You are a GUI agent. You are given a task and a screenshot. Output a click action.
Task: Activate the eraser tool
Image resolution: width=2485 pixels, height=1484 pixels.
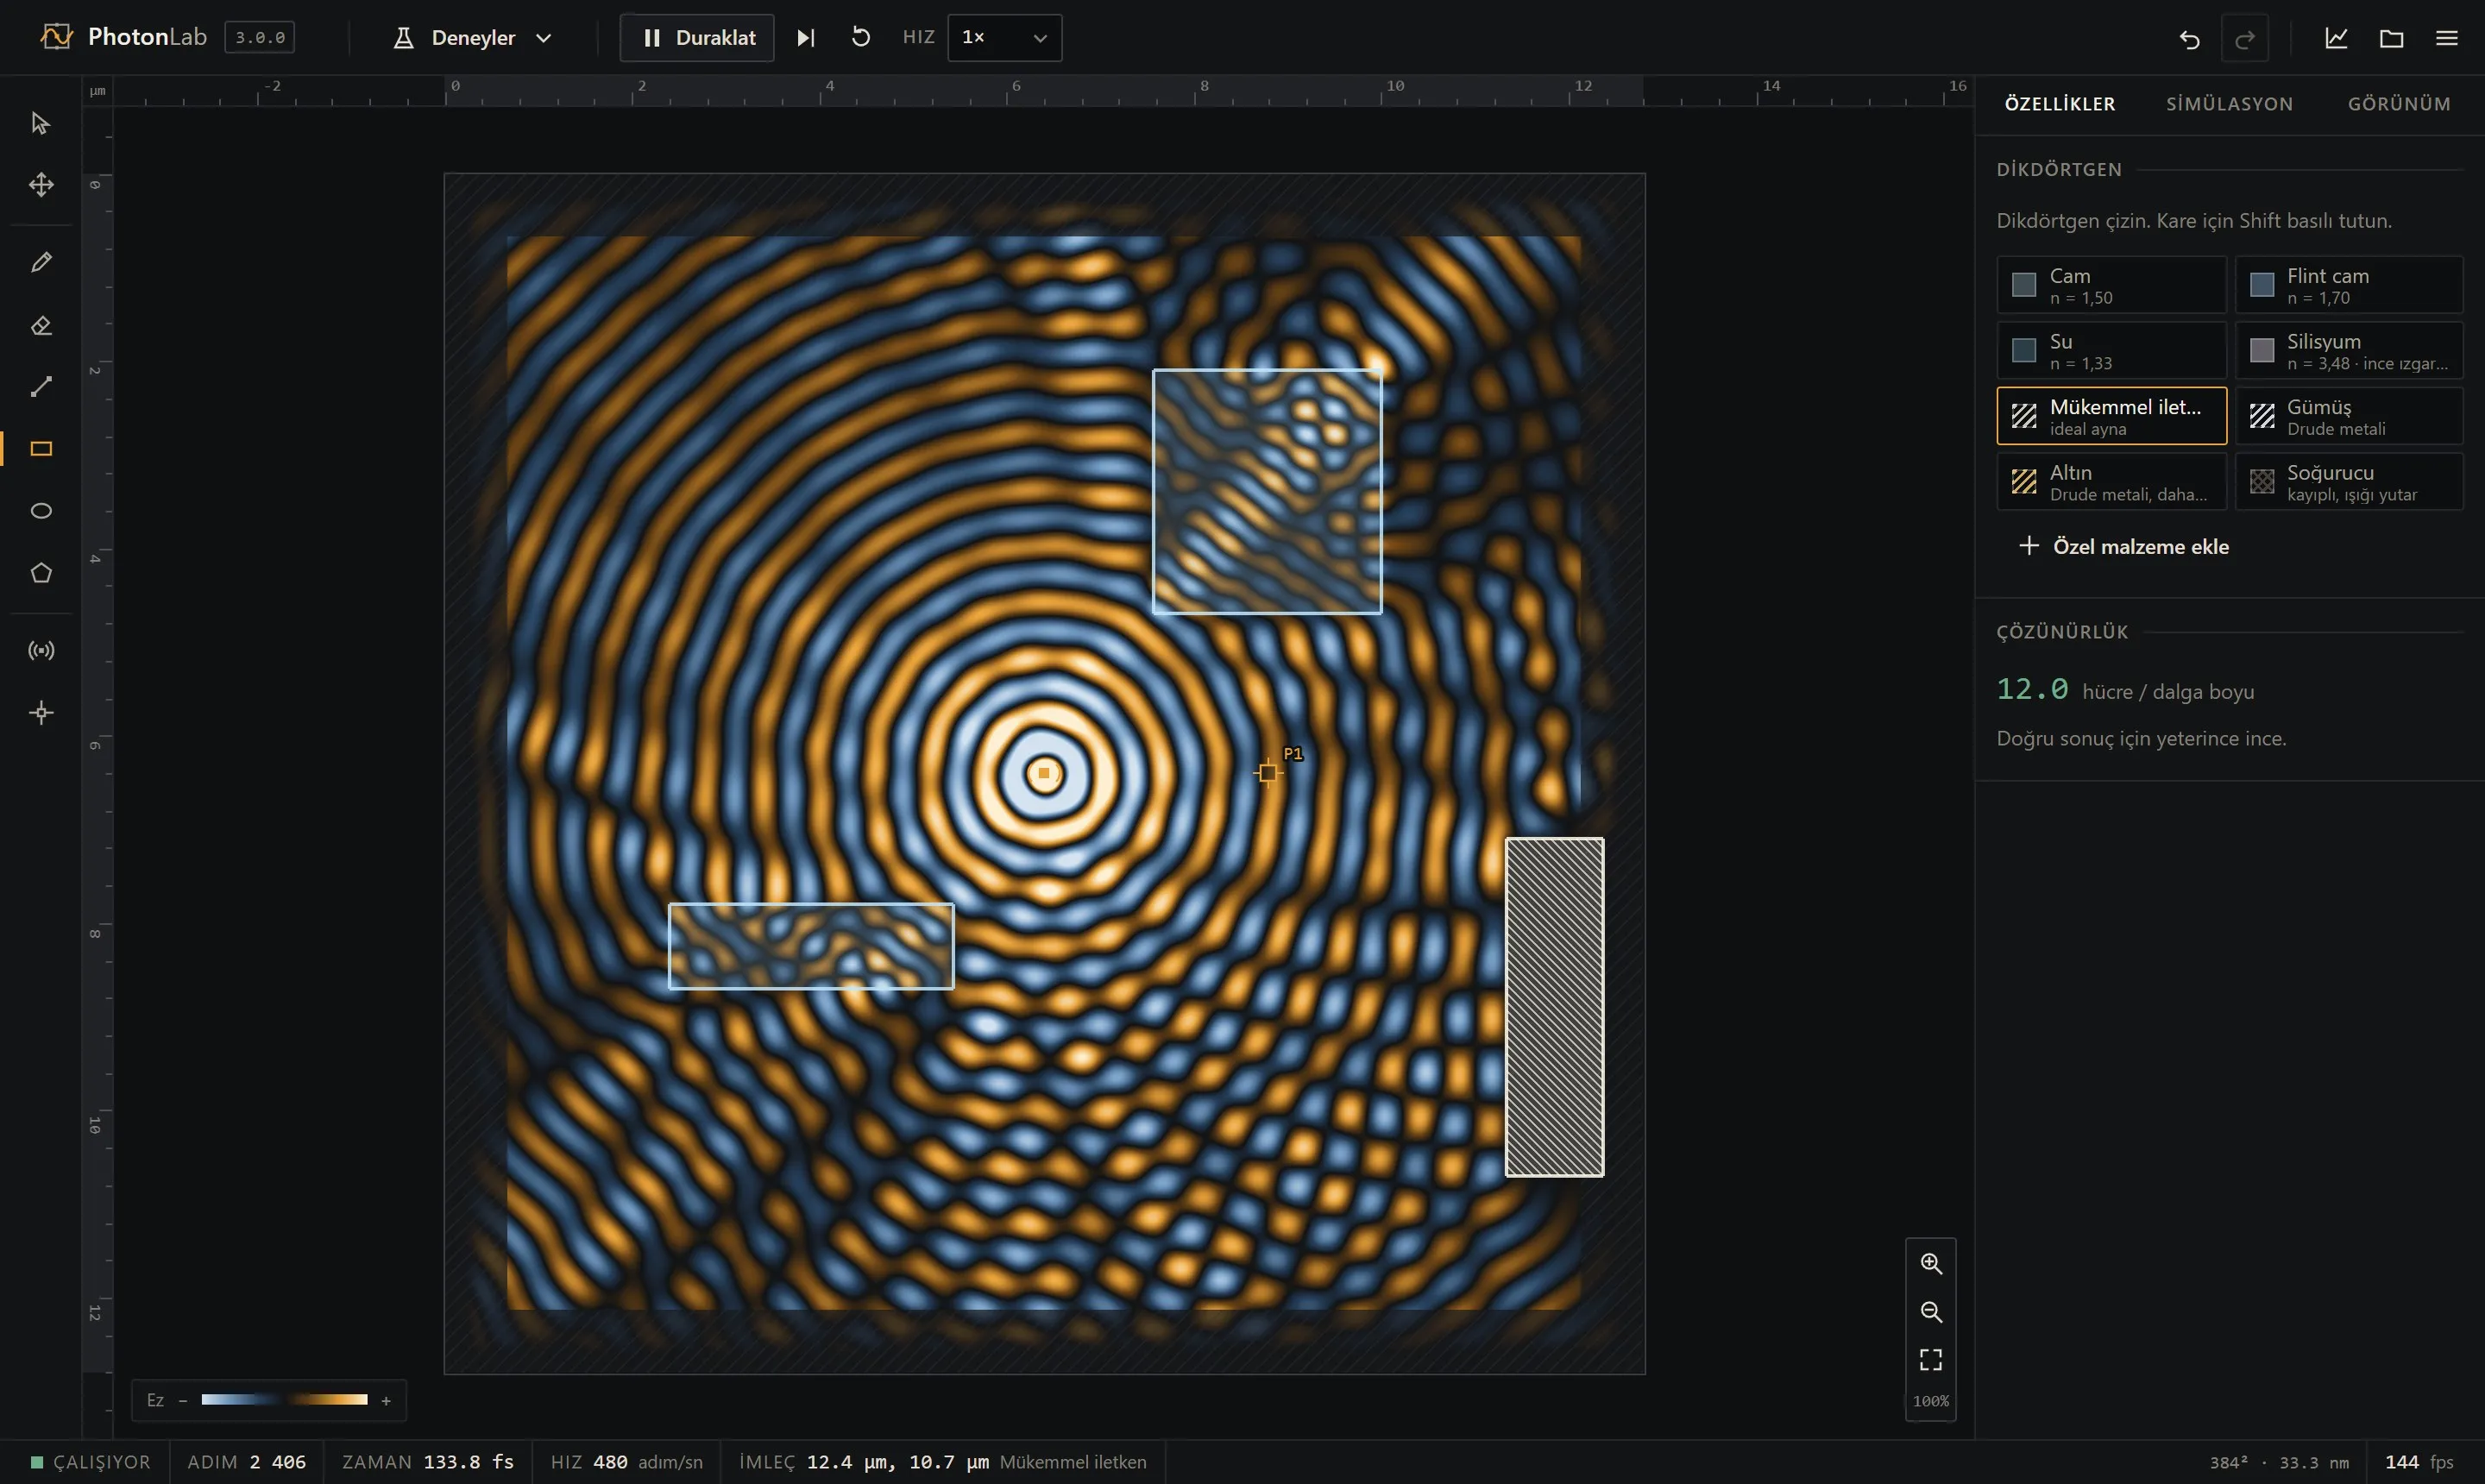tap(41, 325)
